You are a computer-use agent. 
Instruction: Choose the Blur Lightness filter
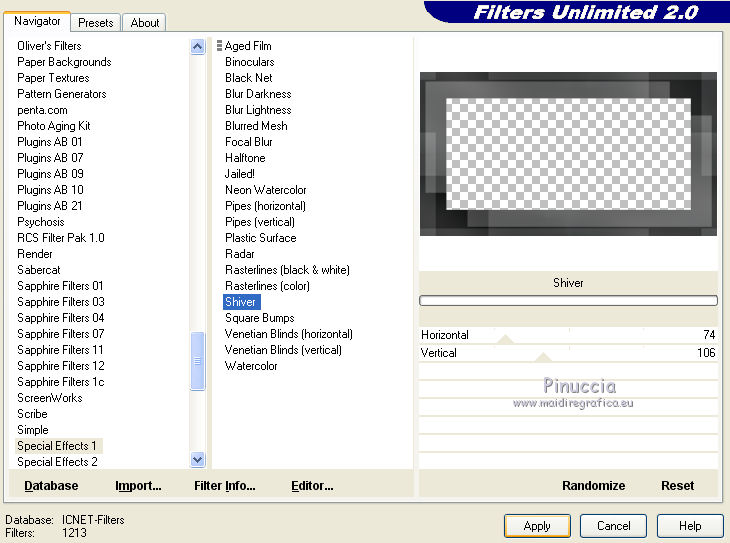[258, 110]
